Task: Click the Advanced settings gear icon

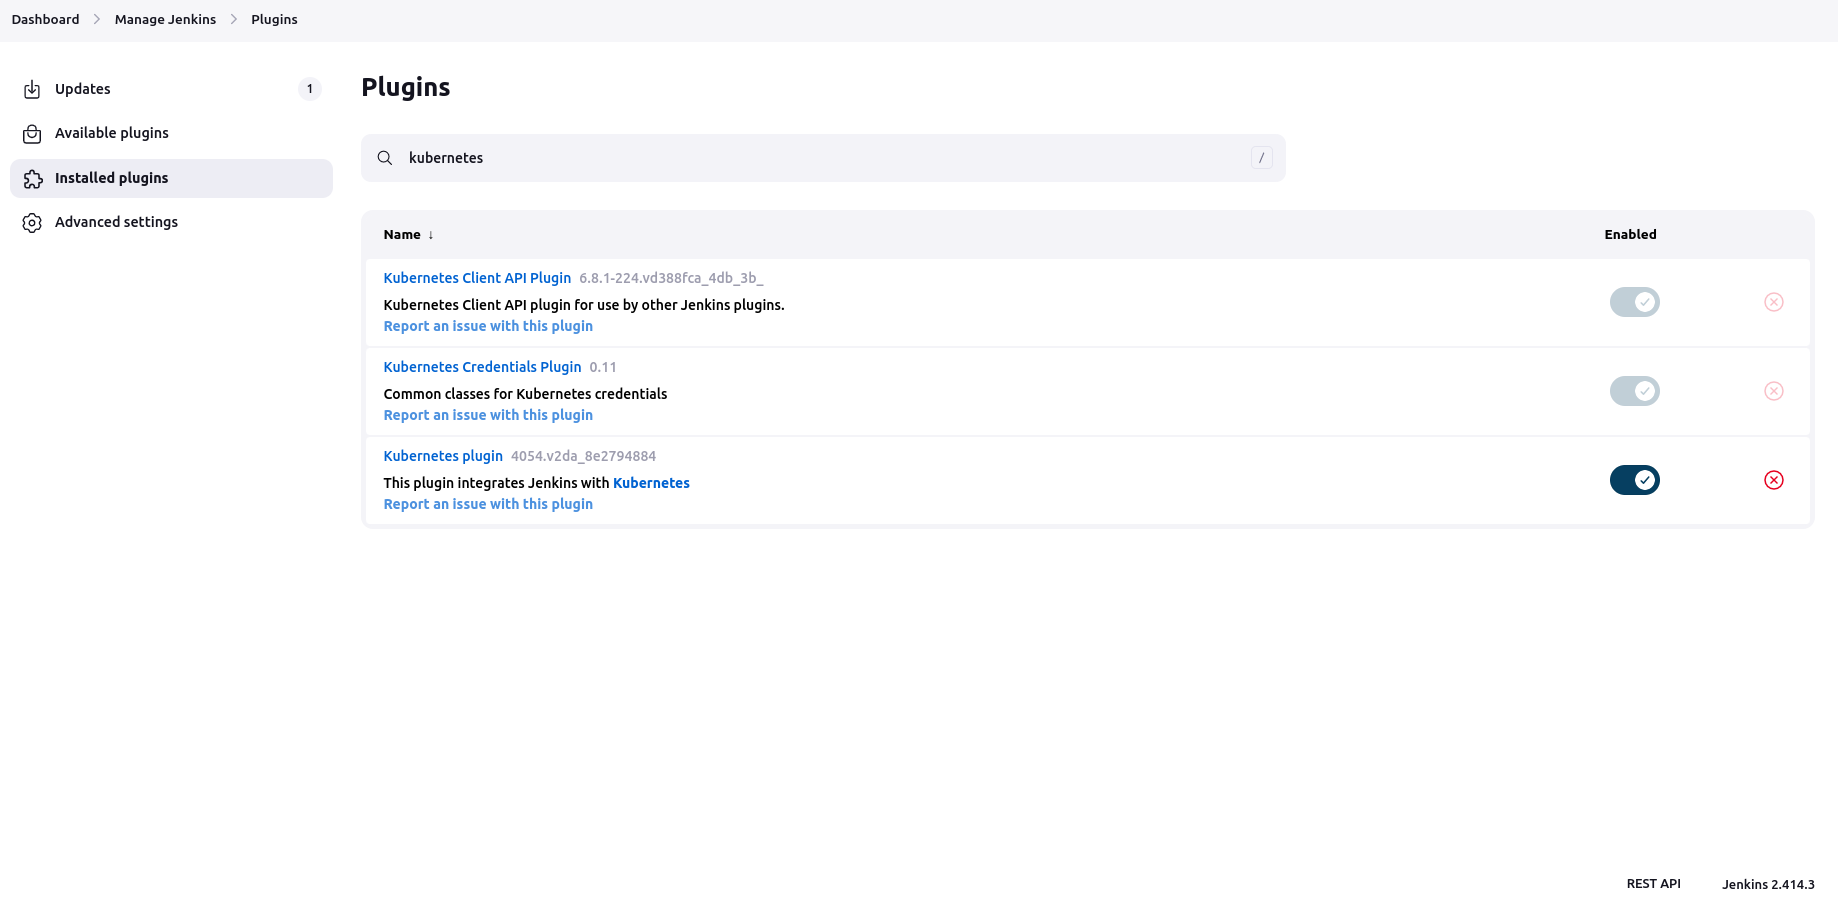Action: coord(32,222)
